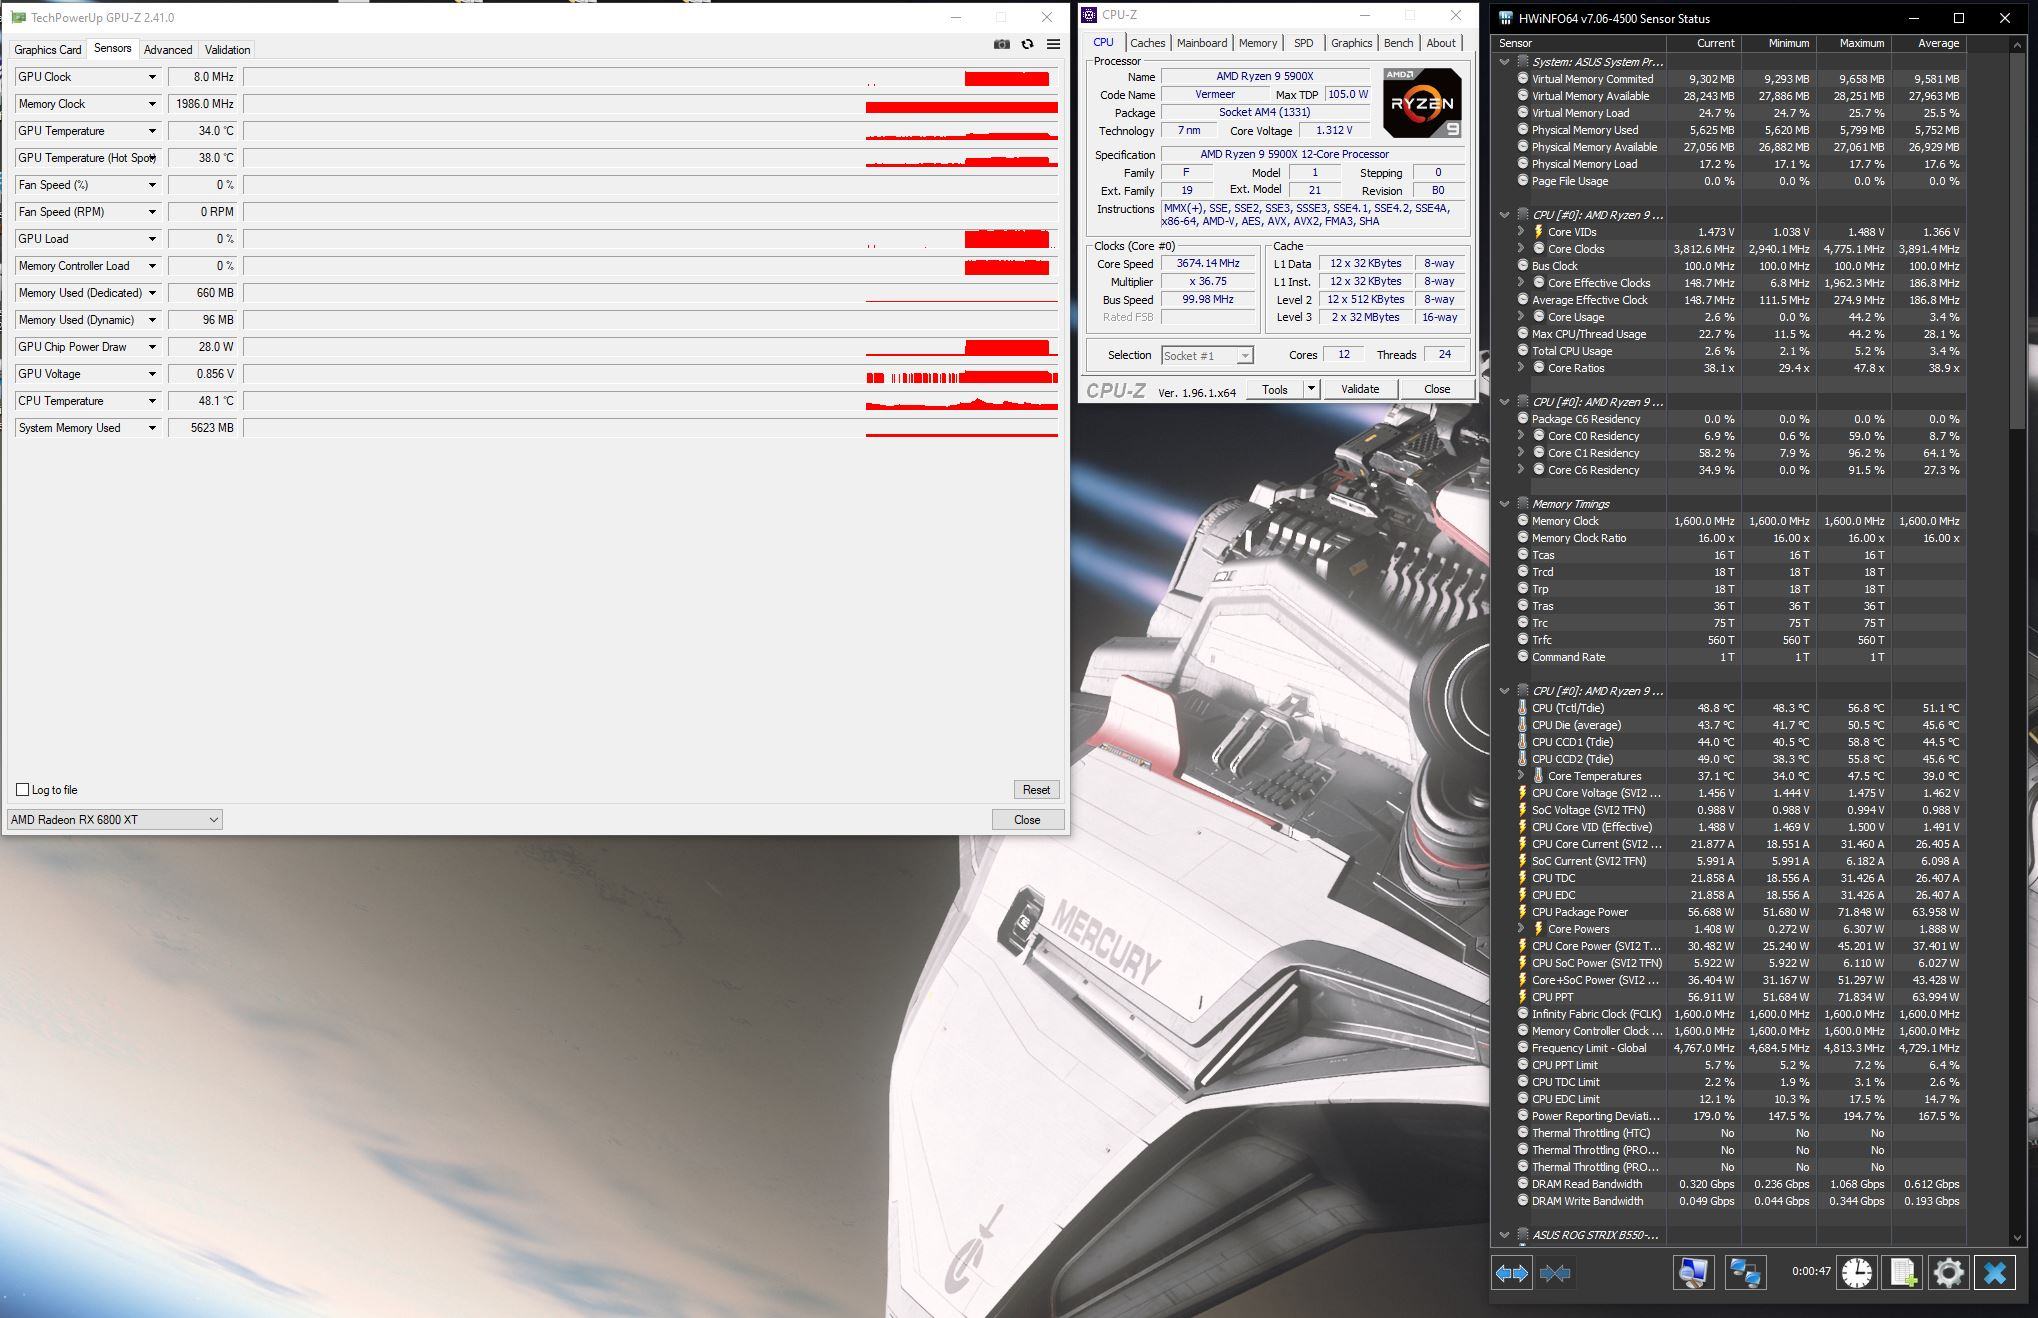Viewport: 2038px width, 1318px height.
Task: Click the GPU-Z Close button
Action: [x=1027, y=820]
